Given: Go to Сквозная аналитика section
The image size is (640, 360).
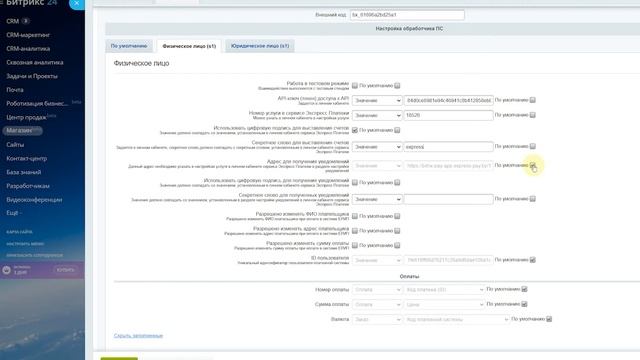Looking at the screenshot, I should pyautogui.click(x=35, y=62).
